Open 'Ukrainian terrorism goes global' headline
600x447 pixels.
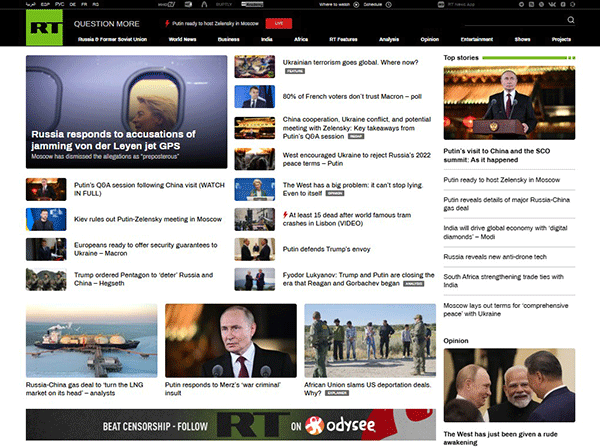click(350, 62)
